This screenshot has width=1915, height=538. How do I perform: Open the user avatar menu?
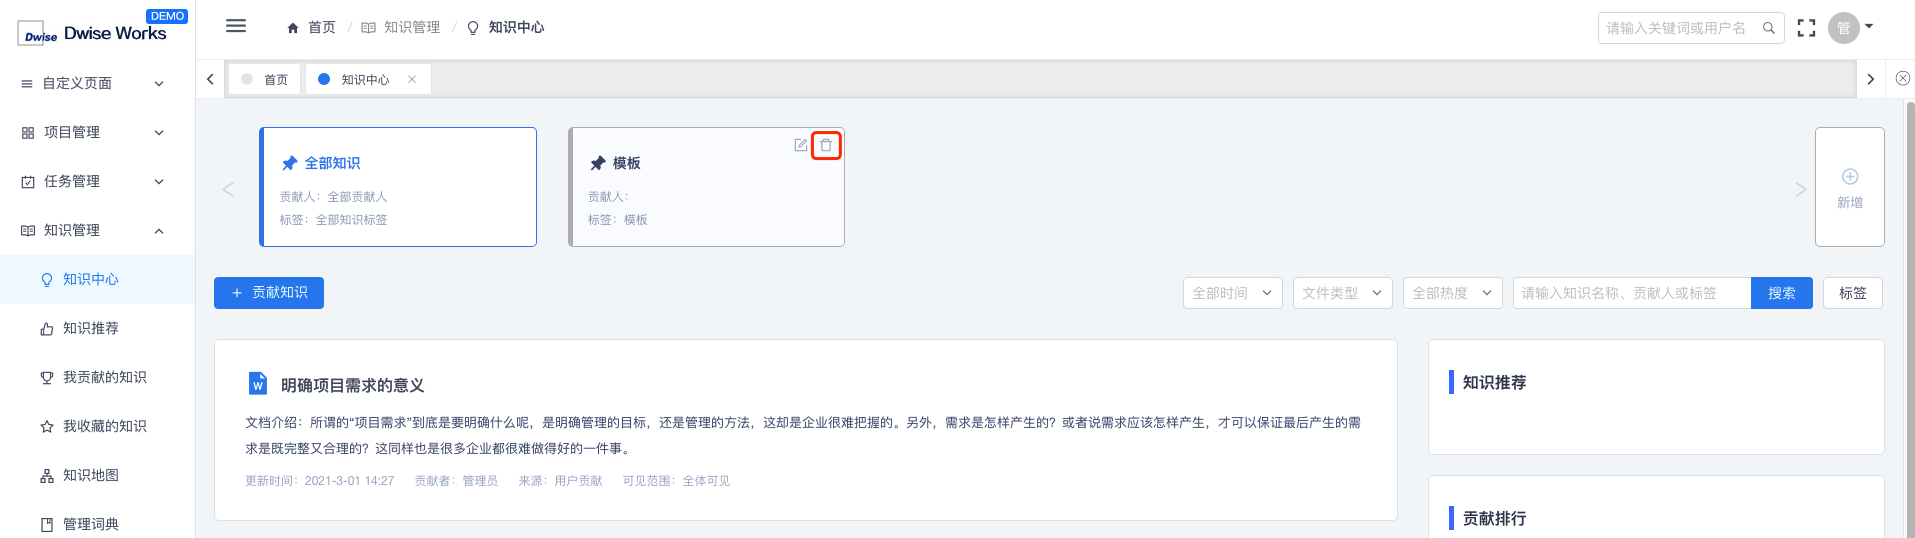(1850, 28)
